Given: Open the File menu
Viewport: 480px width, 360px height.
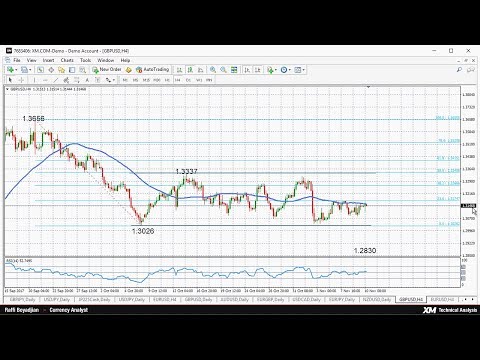Looking at the screenshot, I should click(17, 60).
